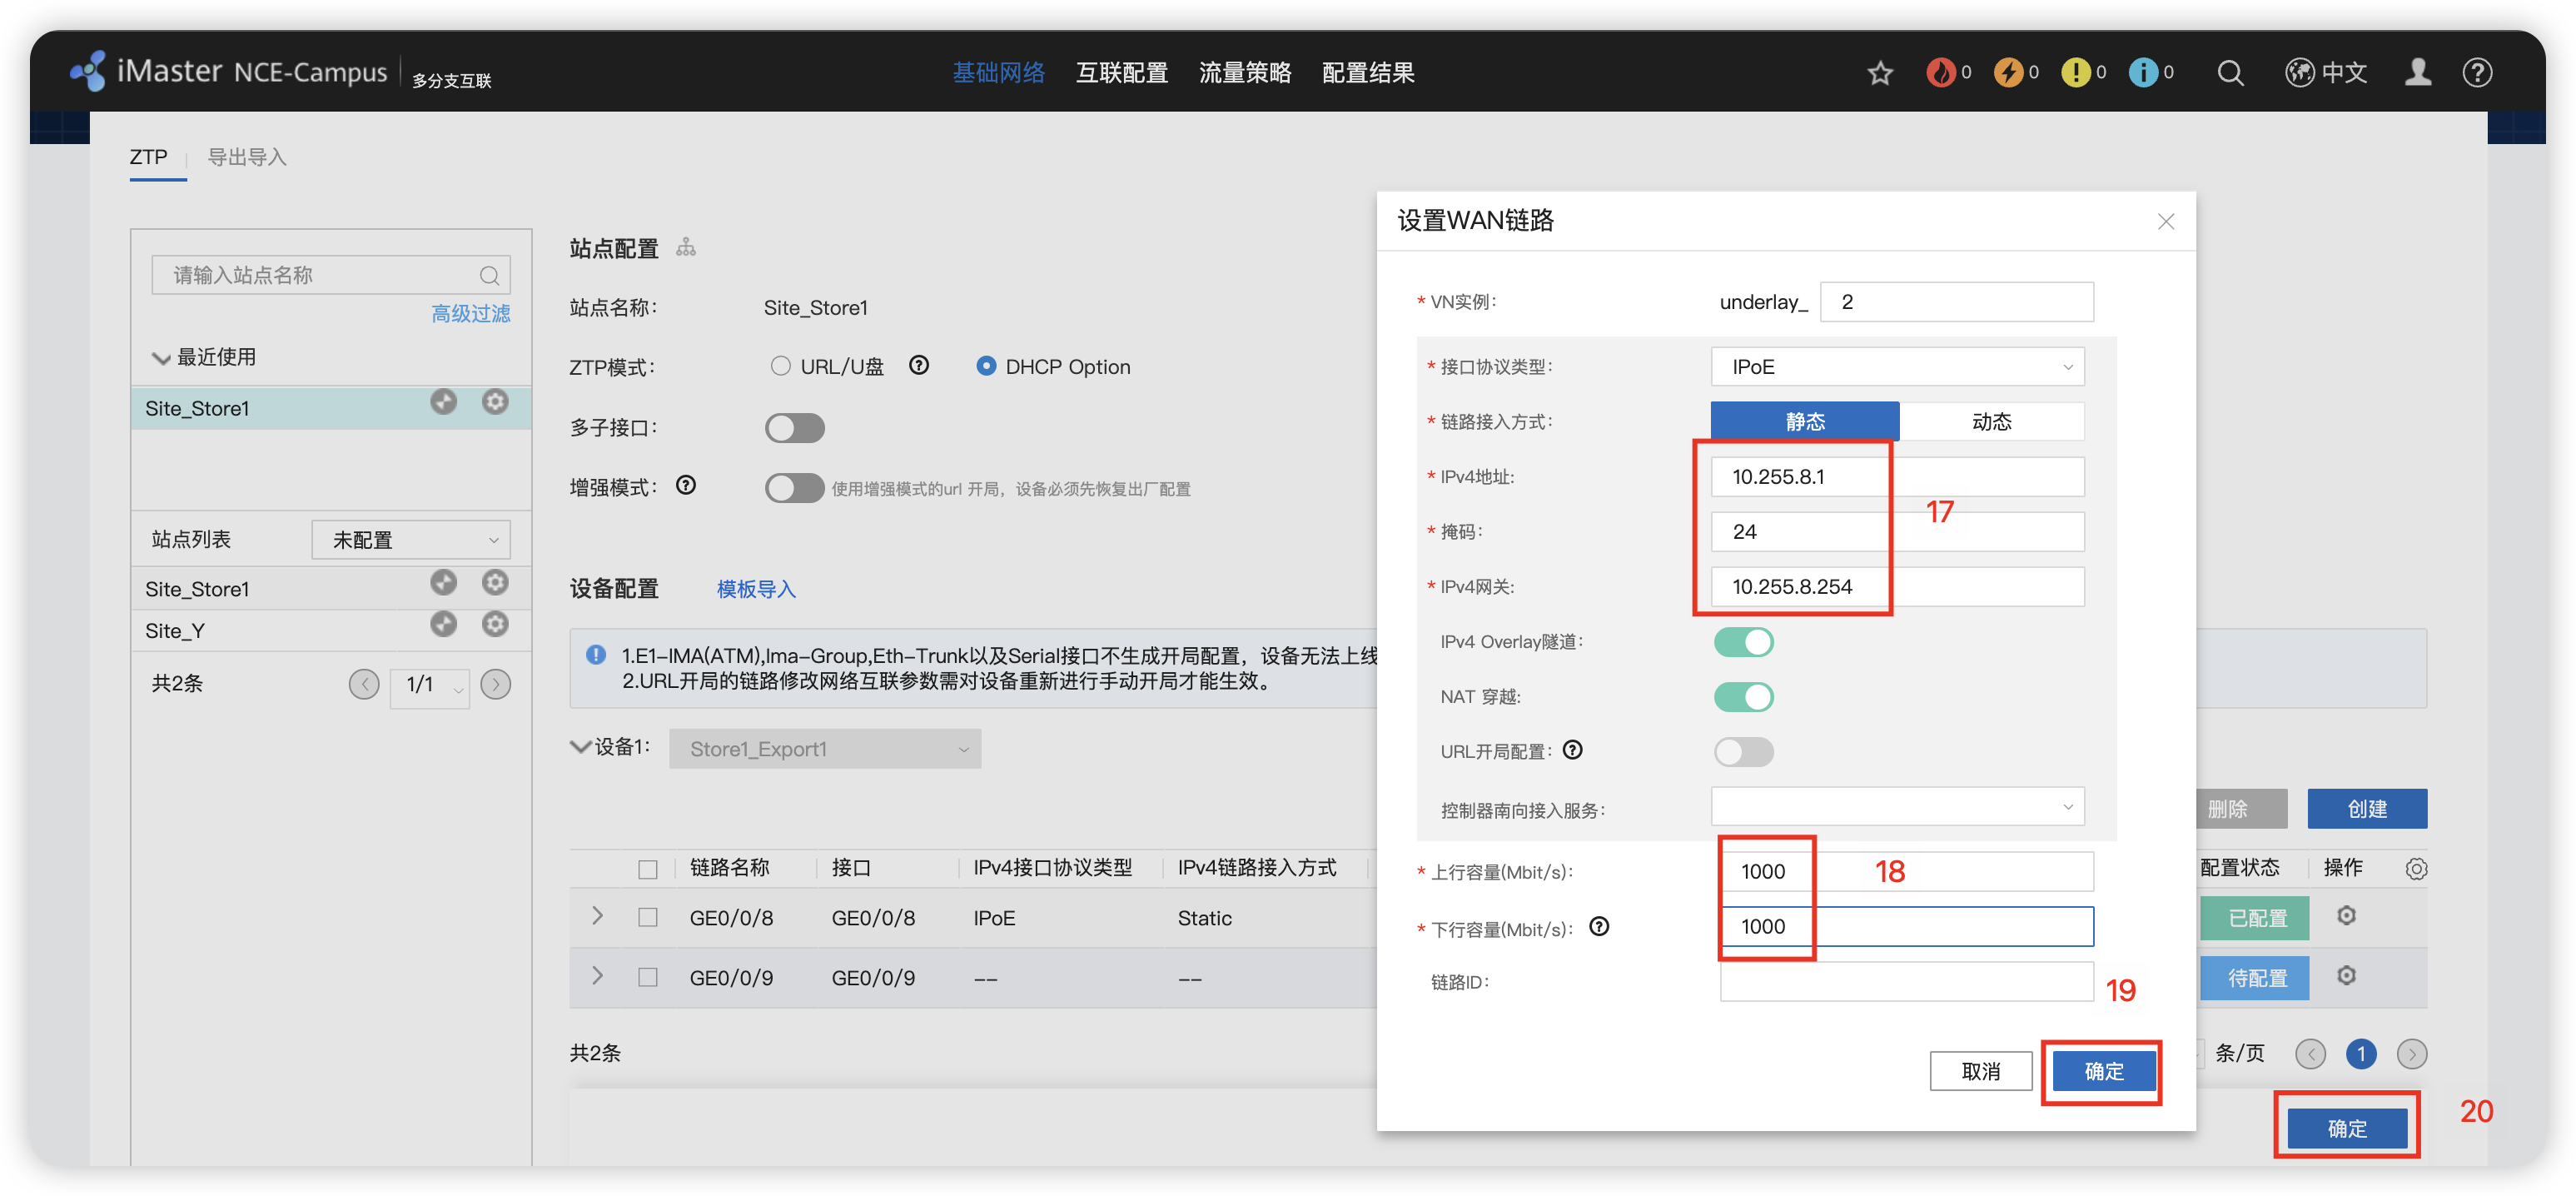Click the 模板导入 link
Viewport: 2576px width, 1196px height.
756,589
